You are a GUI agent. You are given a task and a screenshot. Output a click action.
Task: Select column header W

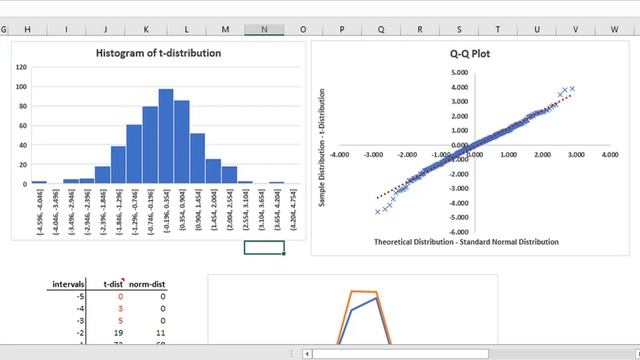(x=614, y=29)
